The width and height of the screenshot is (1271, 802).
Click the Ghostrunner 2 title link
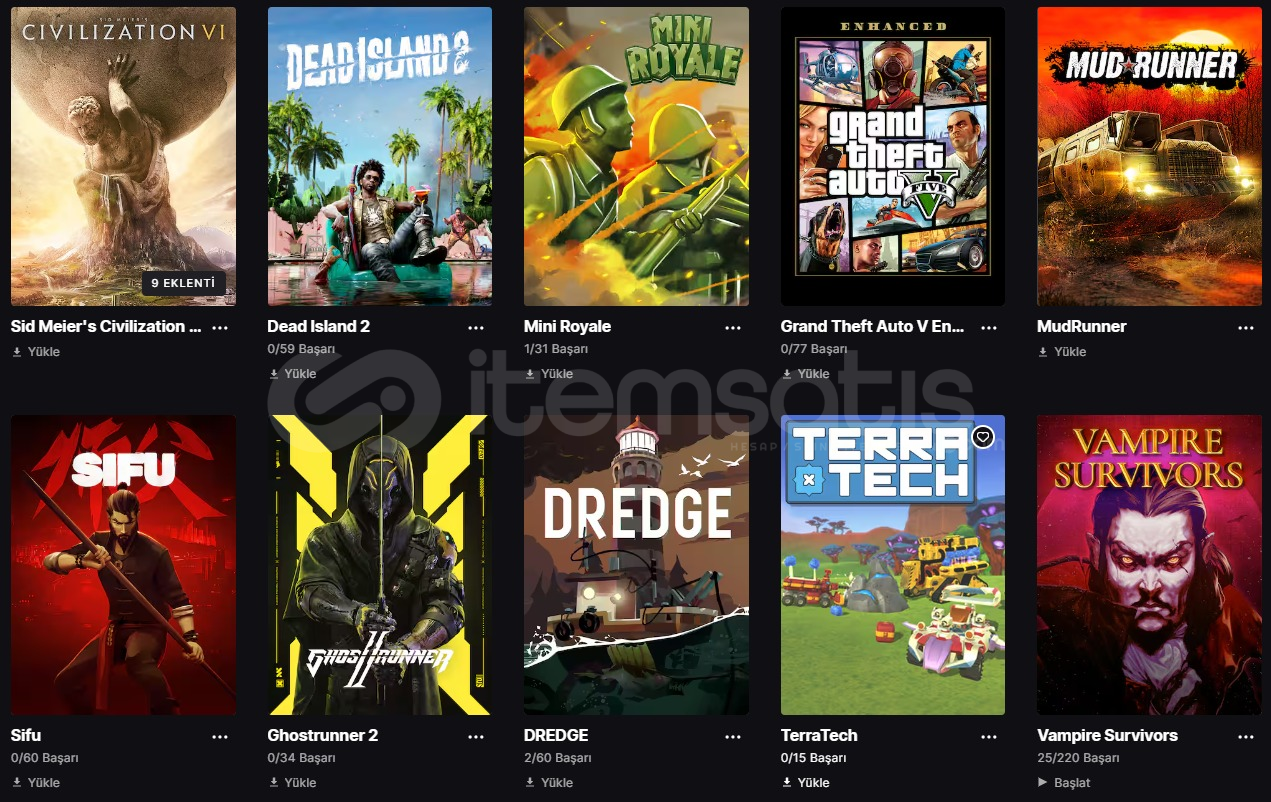pos(323,735)
